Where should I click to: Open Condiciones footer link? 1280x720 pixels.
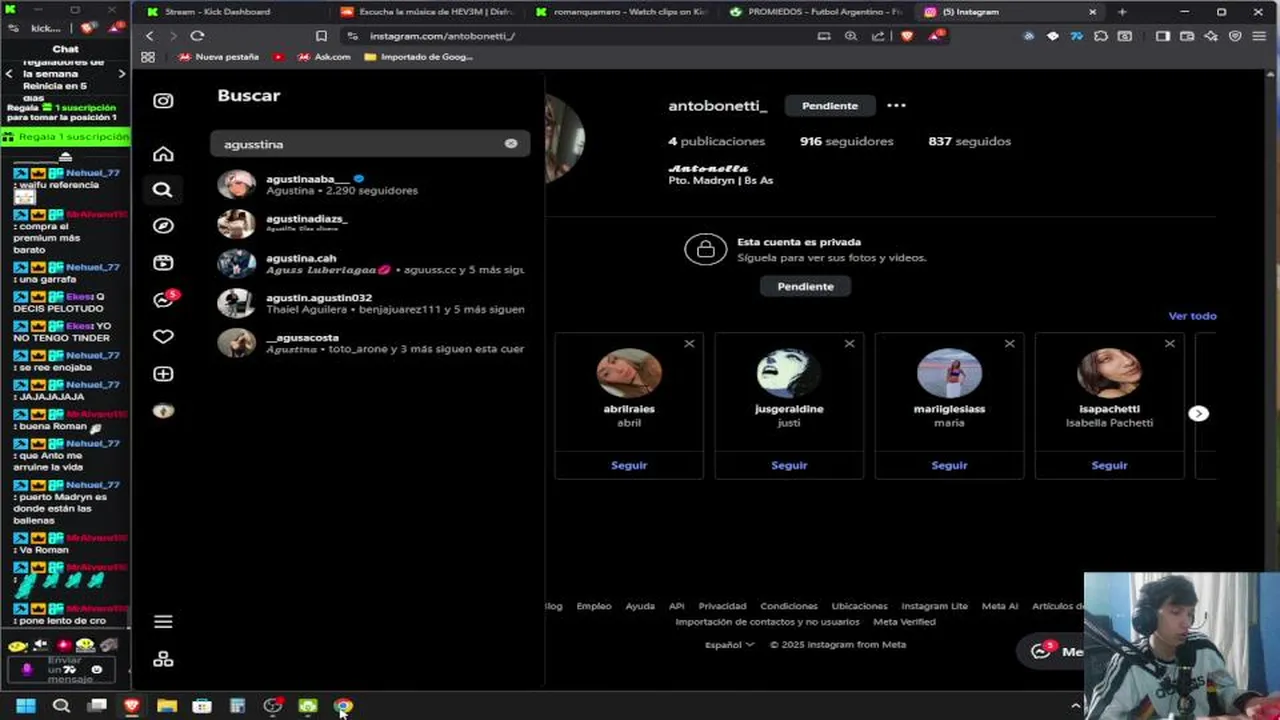tap(788, 606)
